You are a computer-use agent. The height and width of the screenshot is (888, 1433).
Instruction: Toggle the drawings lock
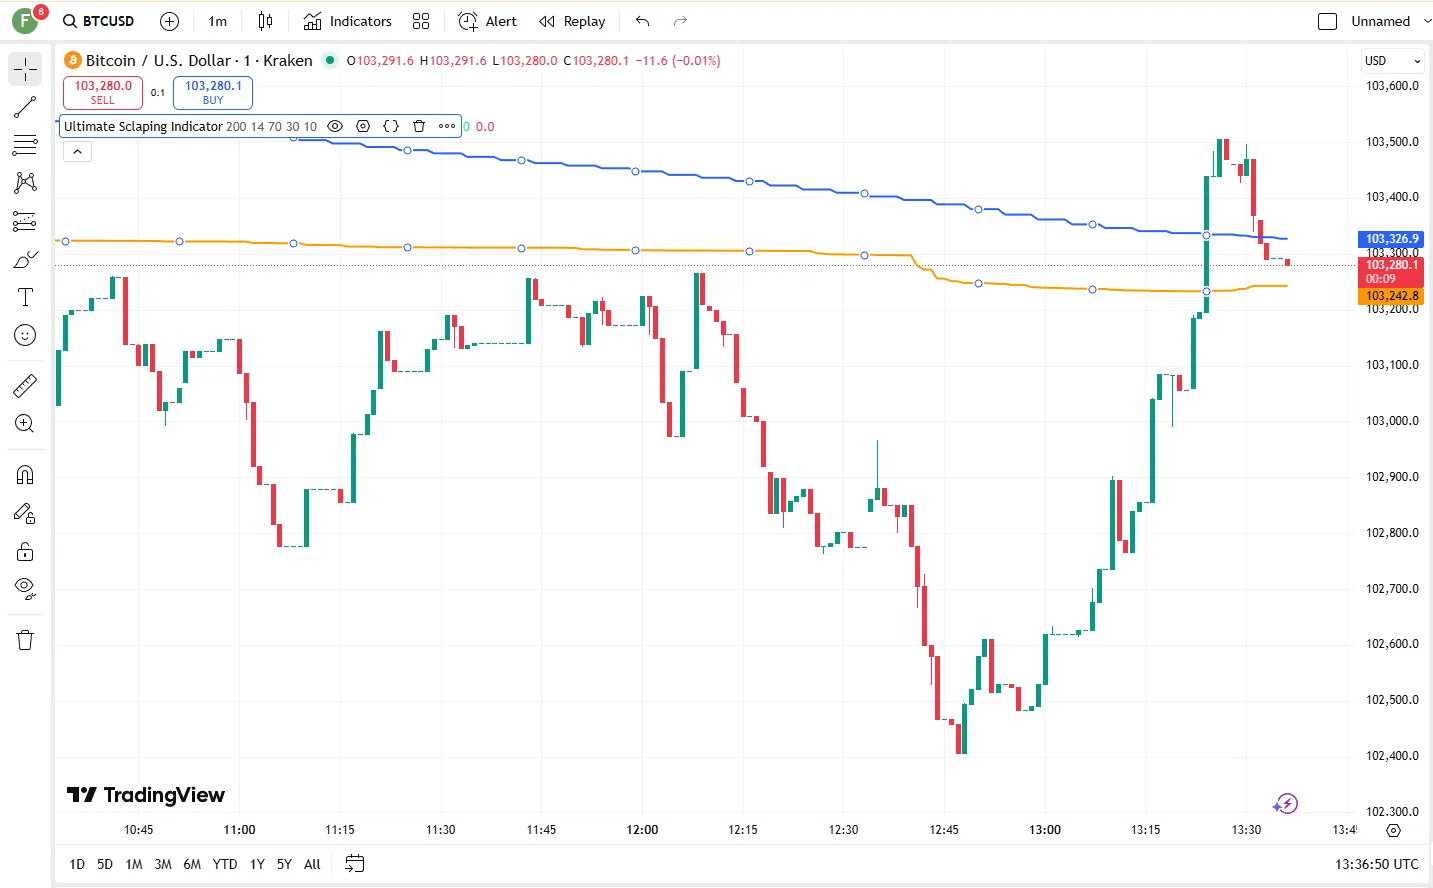(25, 551)
